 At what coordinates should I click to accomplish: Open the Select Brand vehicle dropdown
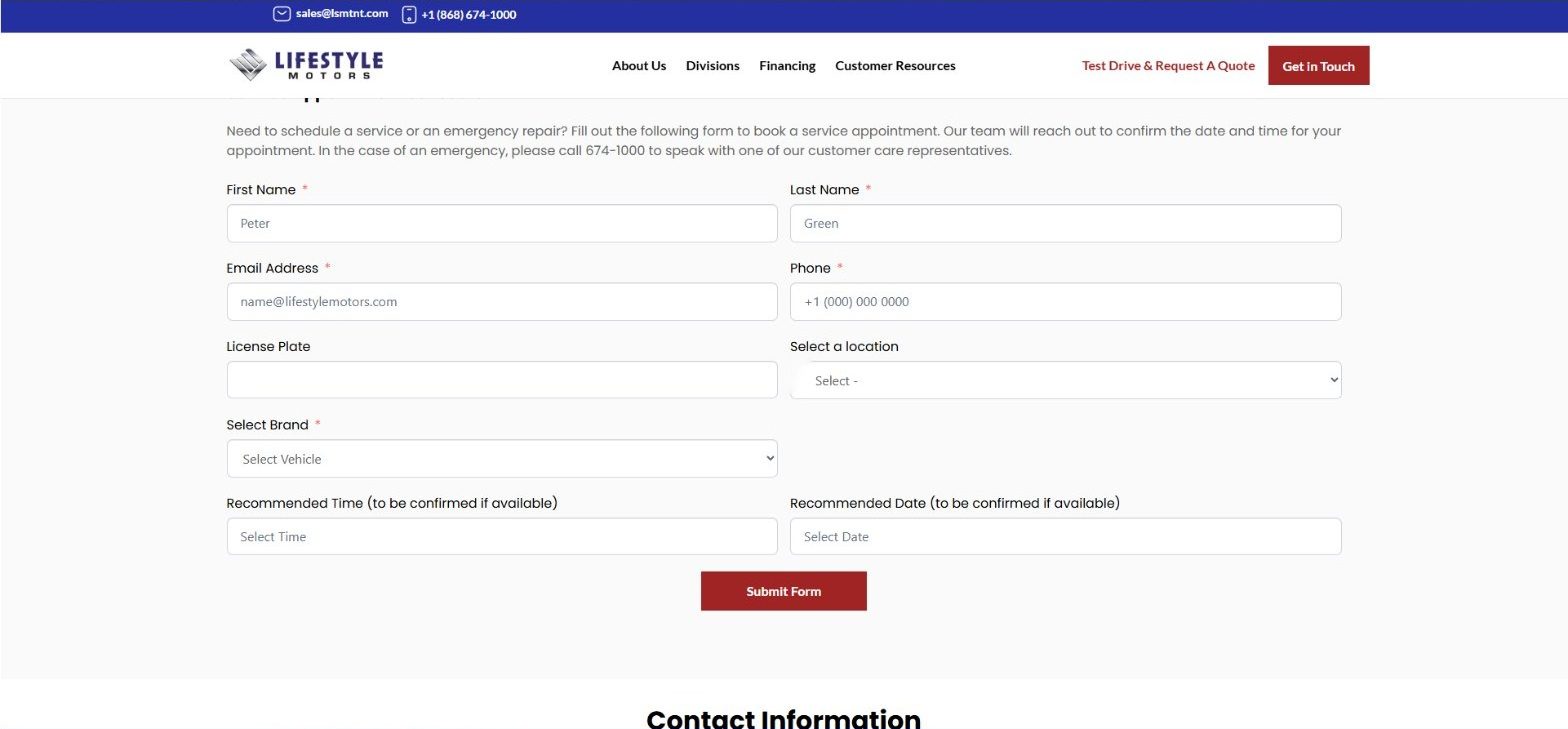pyautogui.click(x=502, y=459)
